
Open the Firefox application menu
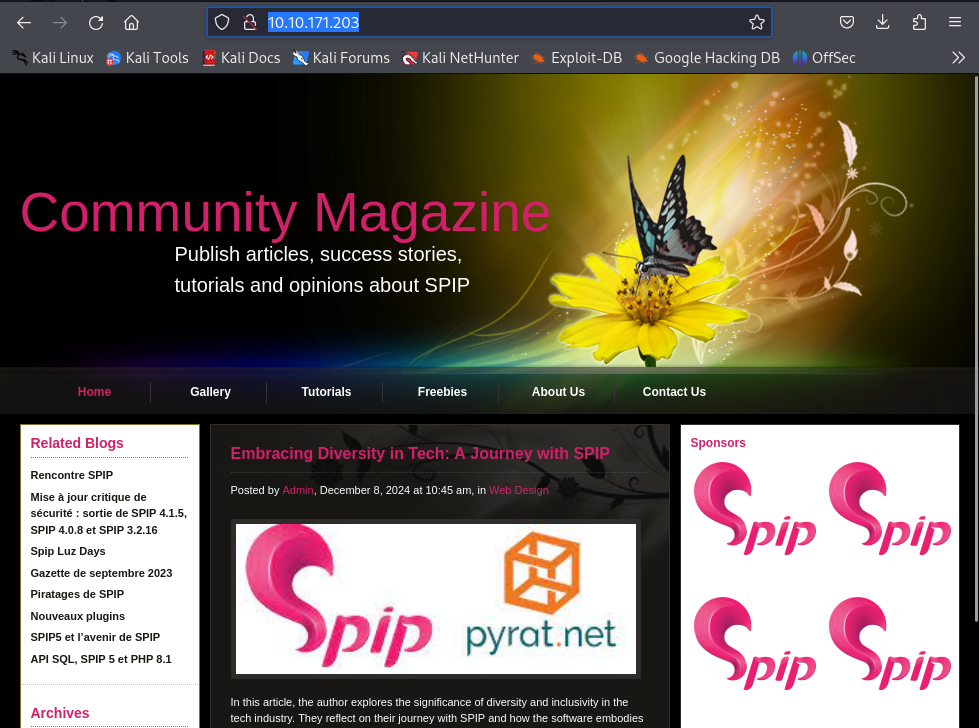(x=955, y=22)
